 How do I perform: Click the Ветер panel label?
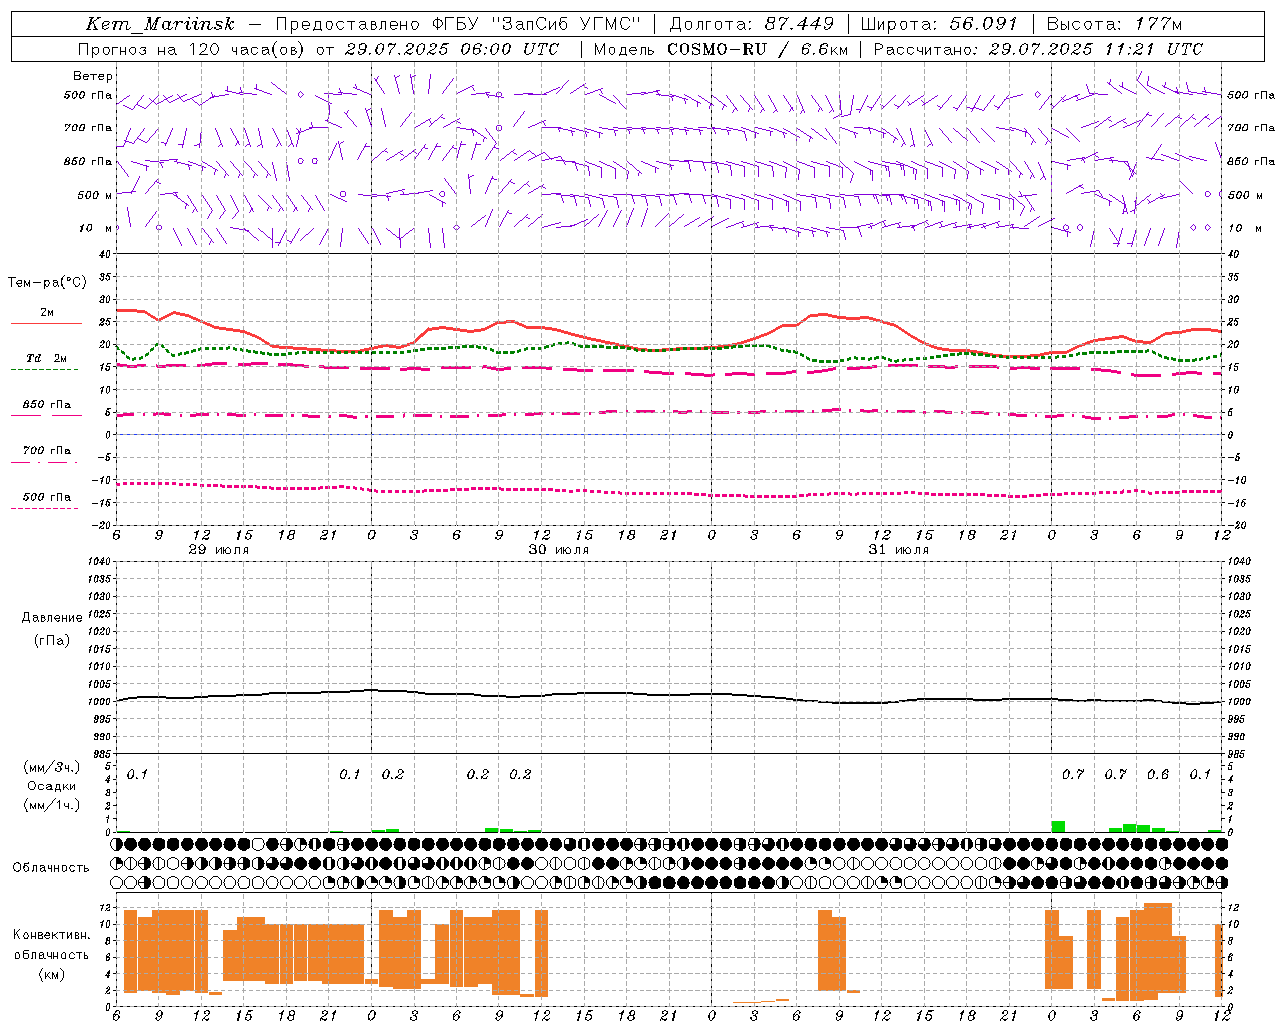pyautogui.click(x=93, y=76)
